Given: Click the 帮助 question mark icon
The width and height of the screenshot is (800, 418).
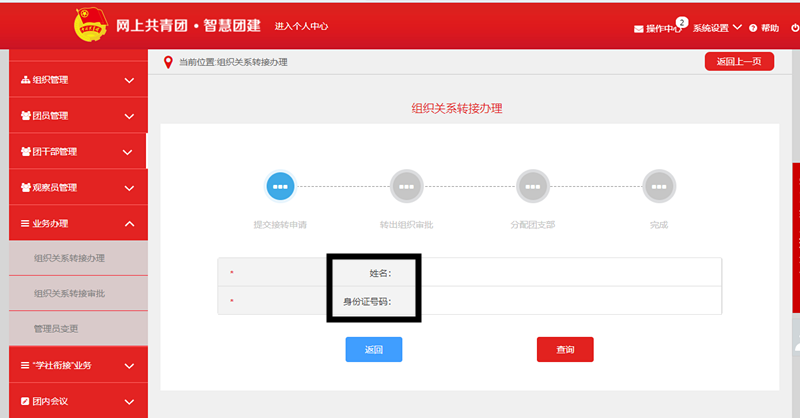Looking at the screenshot, I should tap(753, 28).
